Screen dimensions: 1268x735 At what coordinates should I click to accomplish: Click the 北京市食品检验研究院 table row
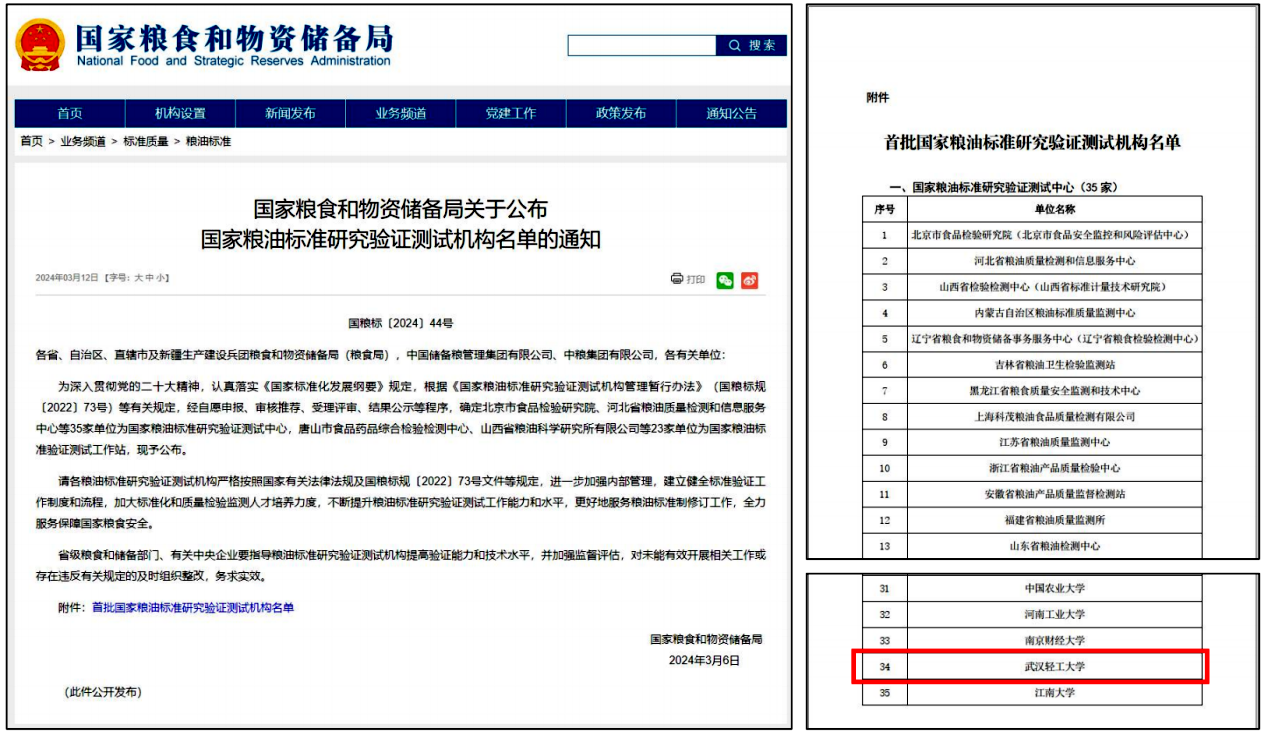pyautogui.click(x=1032, y=235)
